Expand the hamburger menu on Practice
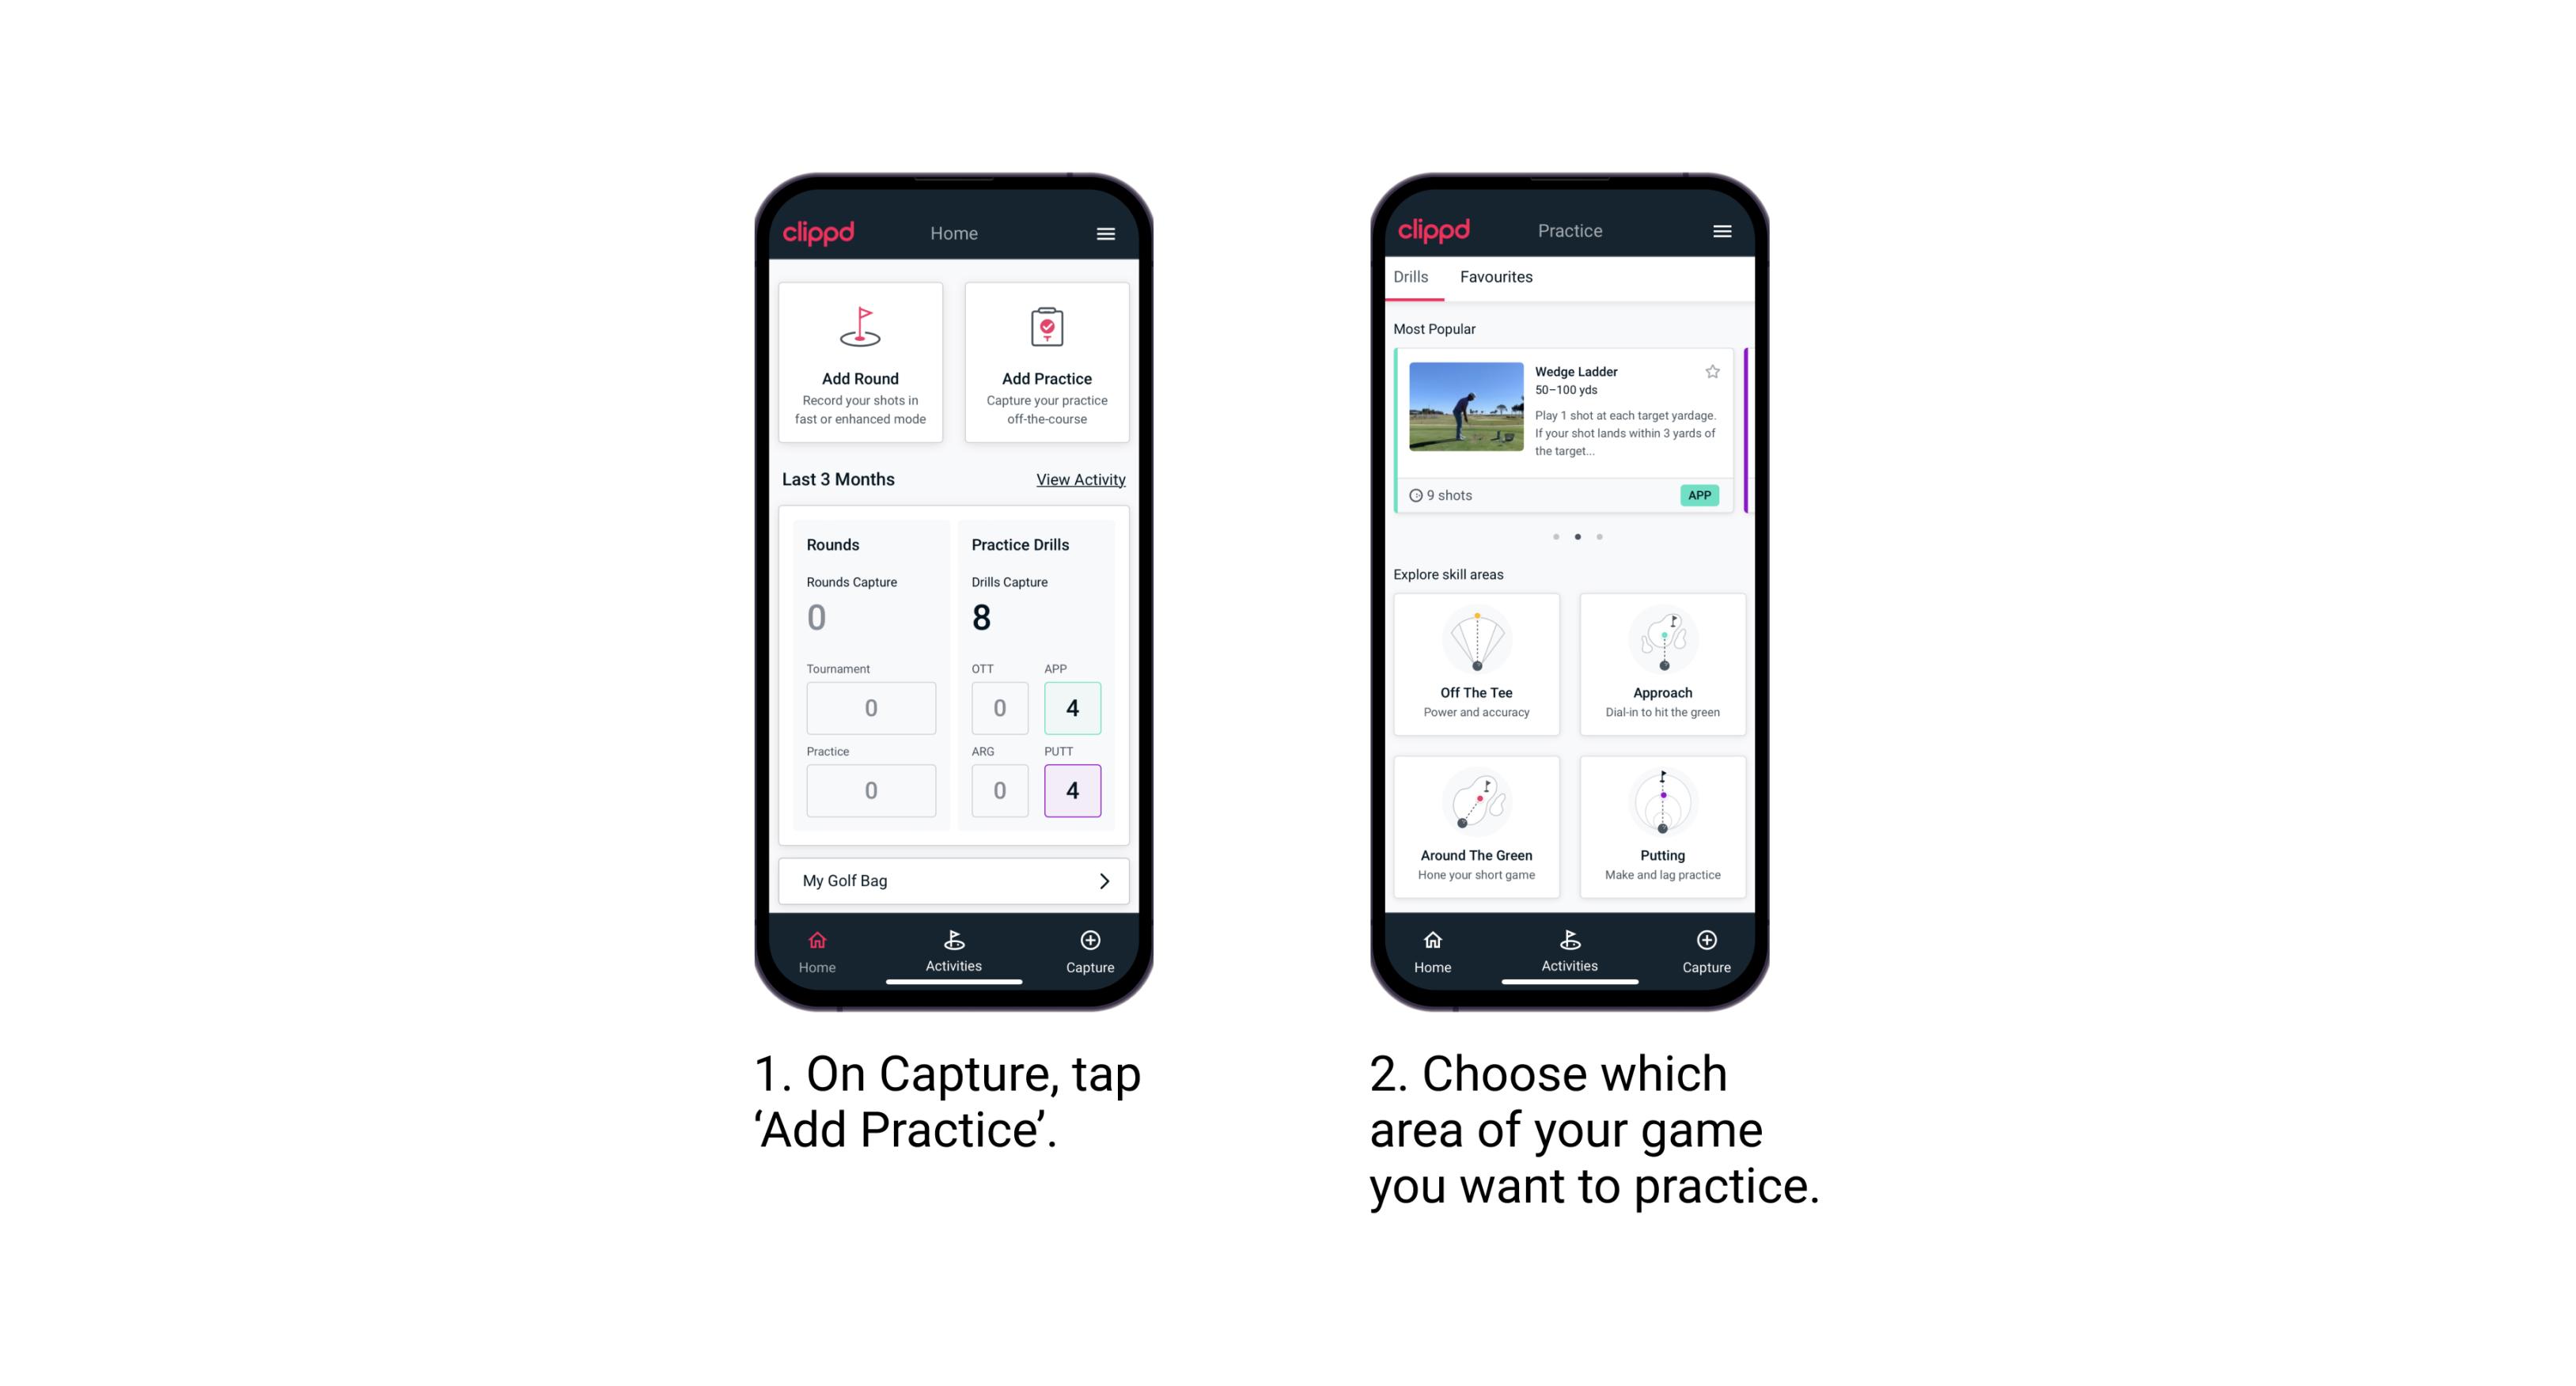Viewport: 2576px width, 1386px height. [x=1722, y=230]
